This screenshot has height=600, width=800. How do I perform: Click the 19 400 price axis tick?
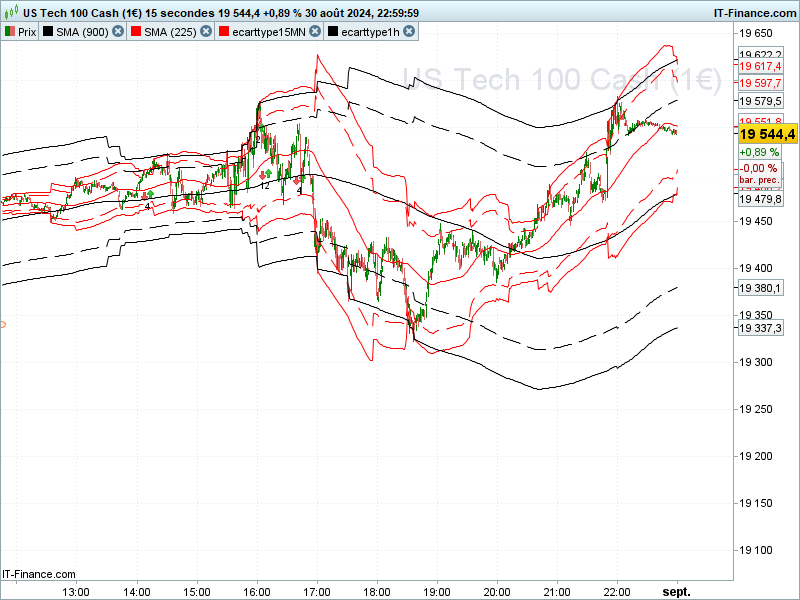coord(756,268)
